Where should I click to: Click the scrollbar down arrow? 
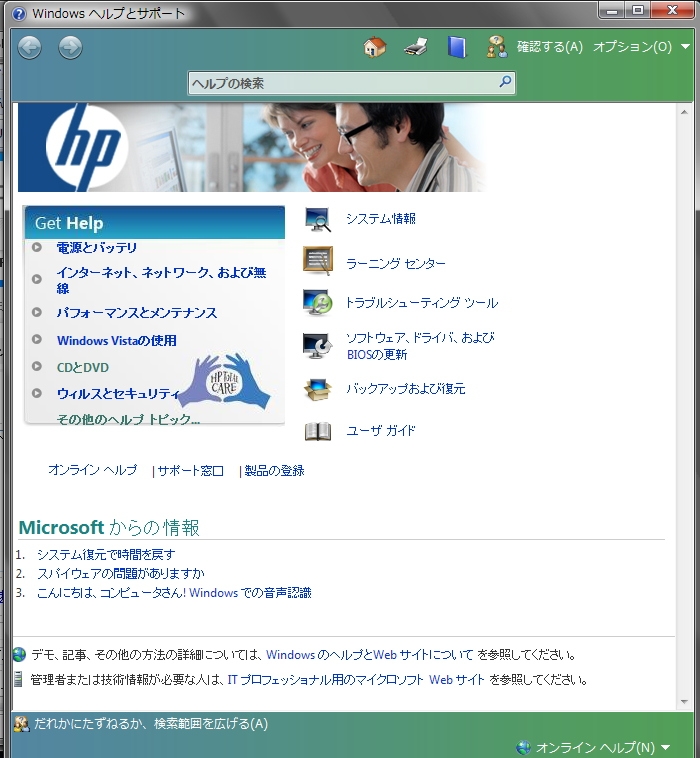click(684, 701)
